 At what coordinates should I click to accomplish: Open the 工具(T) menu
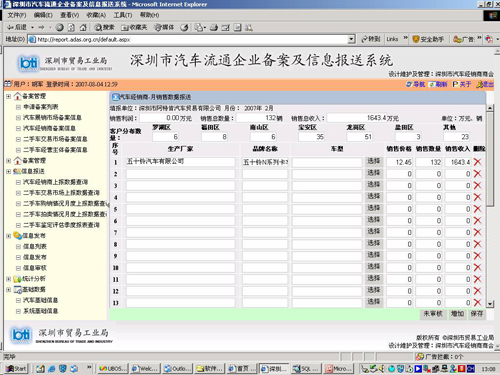[123, 15]
